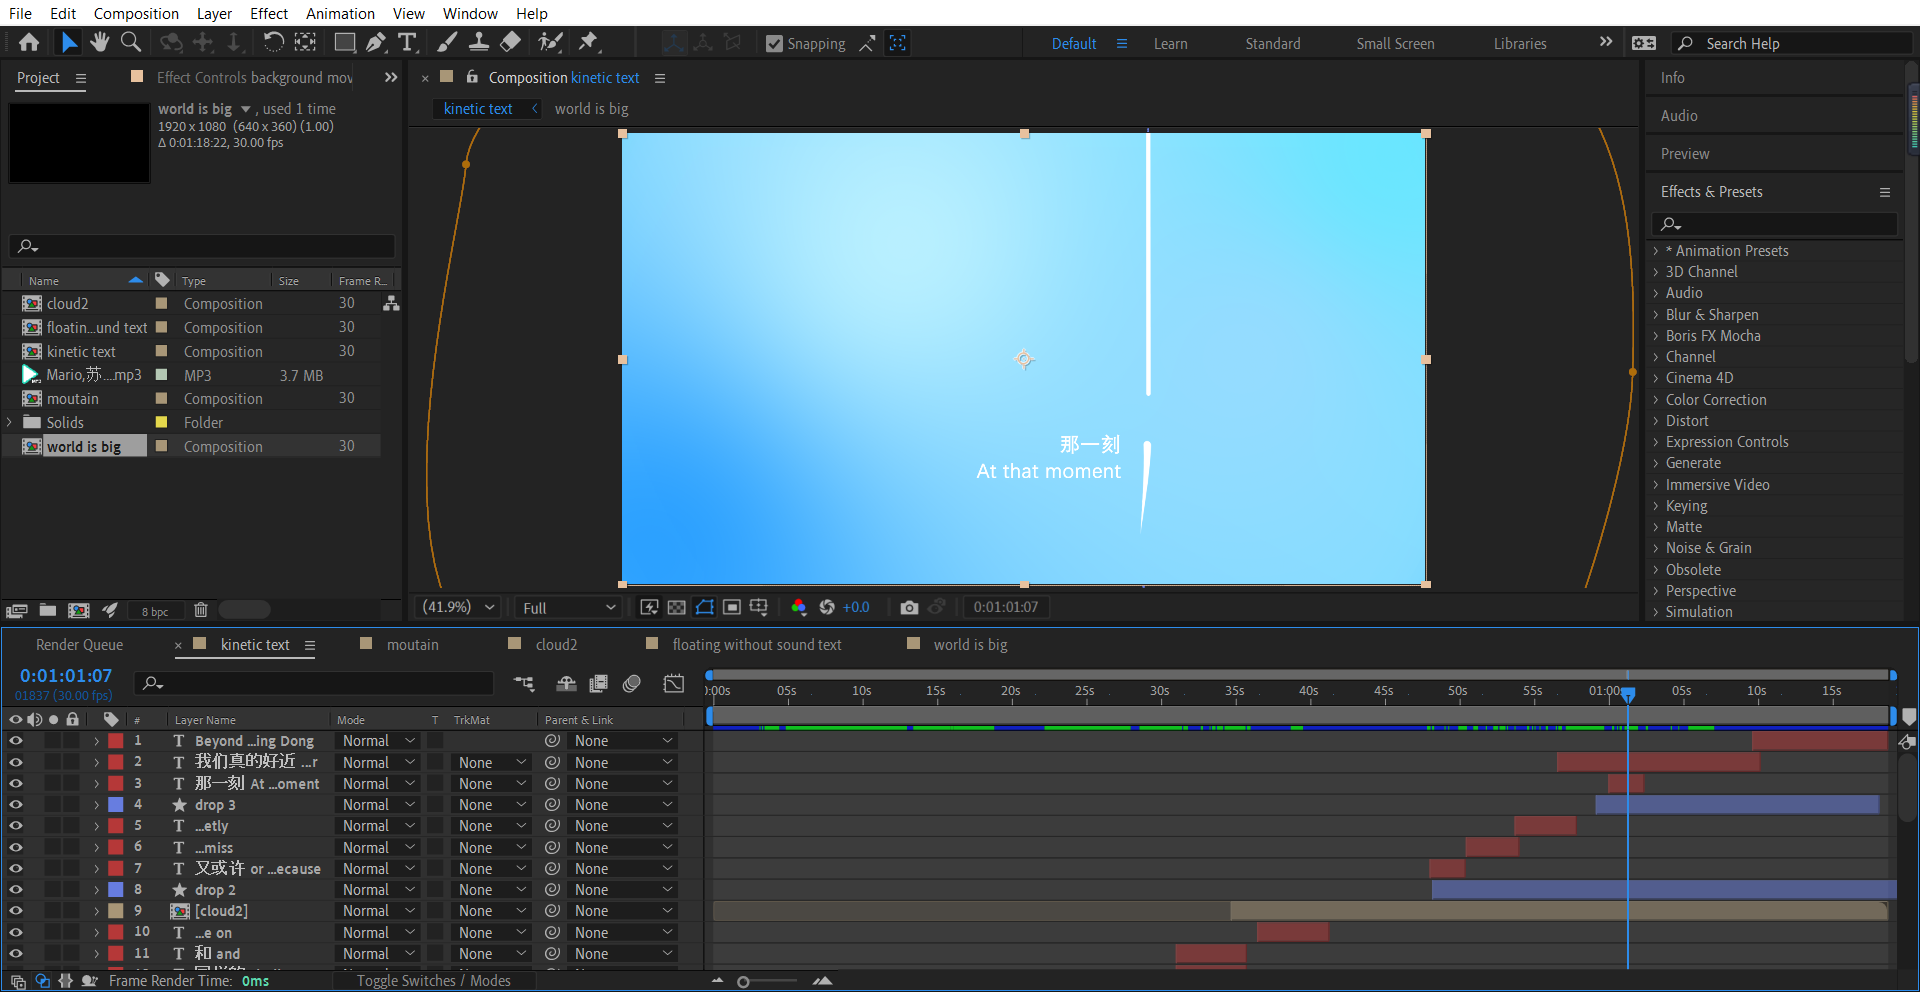Select the Clone Stamp tool
The width and height of the screenshot is (1920, 992).
(479, 42)
